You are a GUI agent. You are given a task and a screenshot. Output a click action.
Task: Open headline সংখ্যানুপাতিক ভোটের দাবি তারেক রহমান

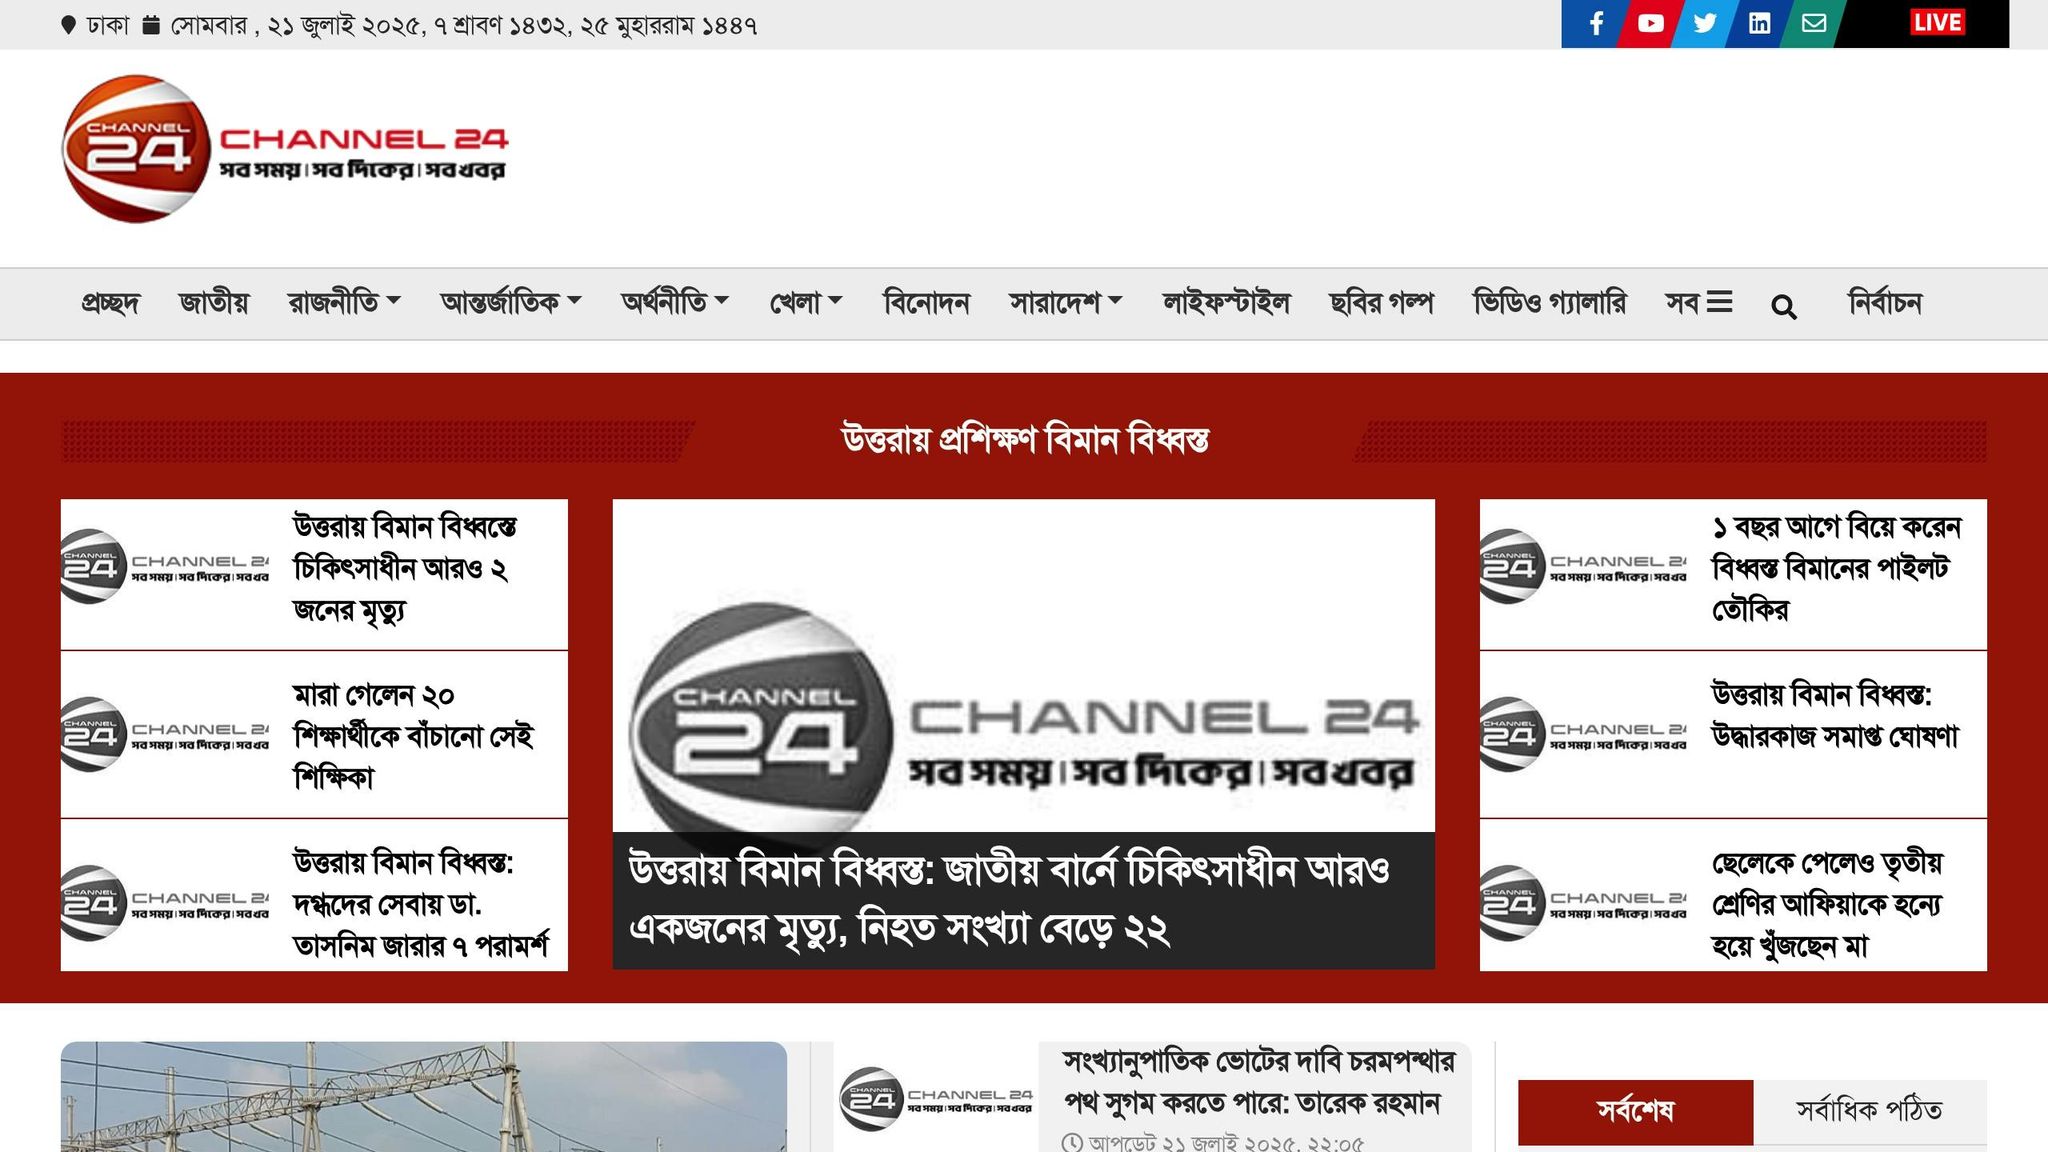pos(1259,1082)
